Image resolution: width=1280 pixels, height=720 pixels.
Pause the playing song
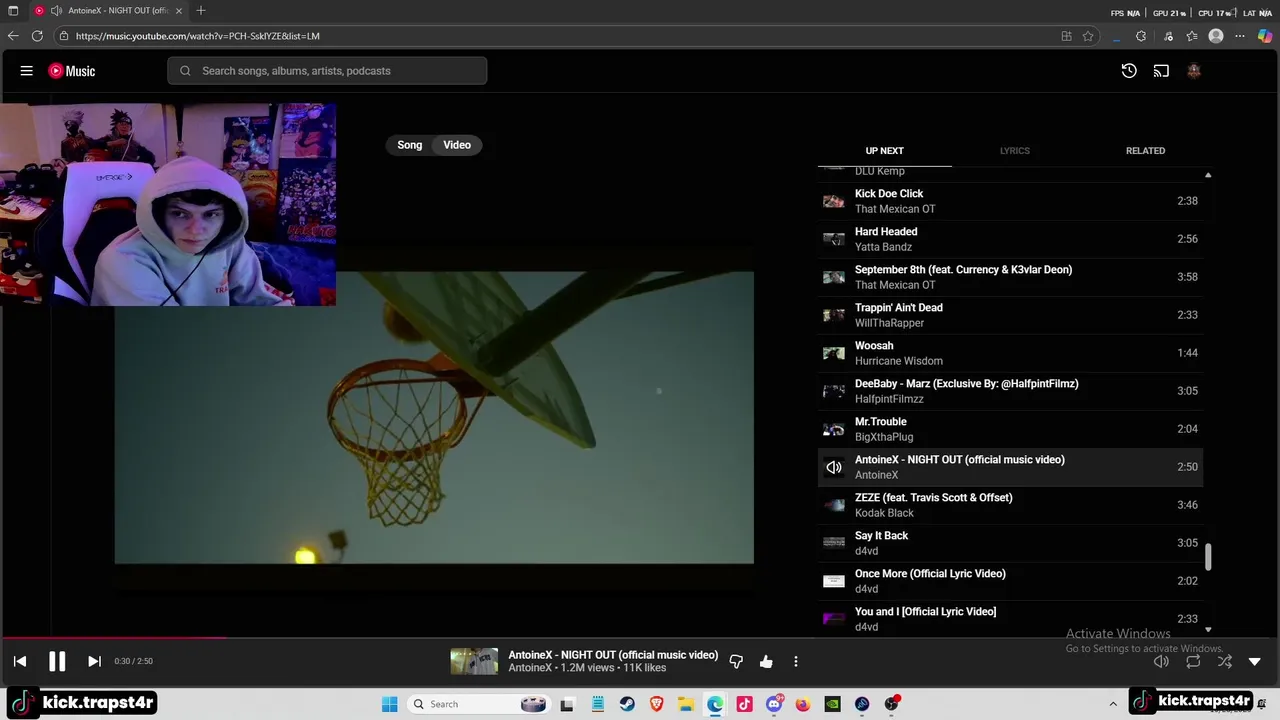pos(57,661)
